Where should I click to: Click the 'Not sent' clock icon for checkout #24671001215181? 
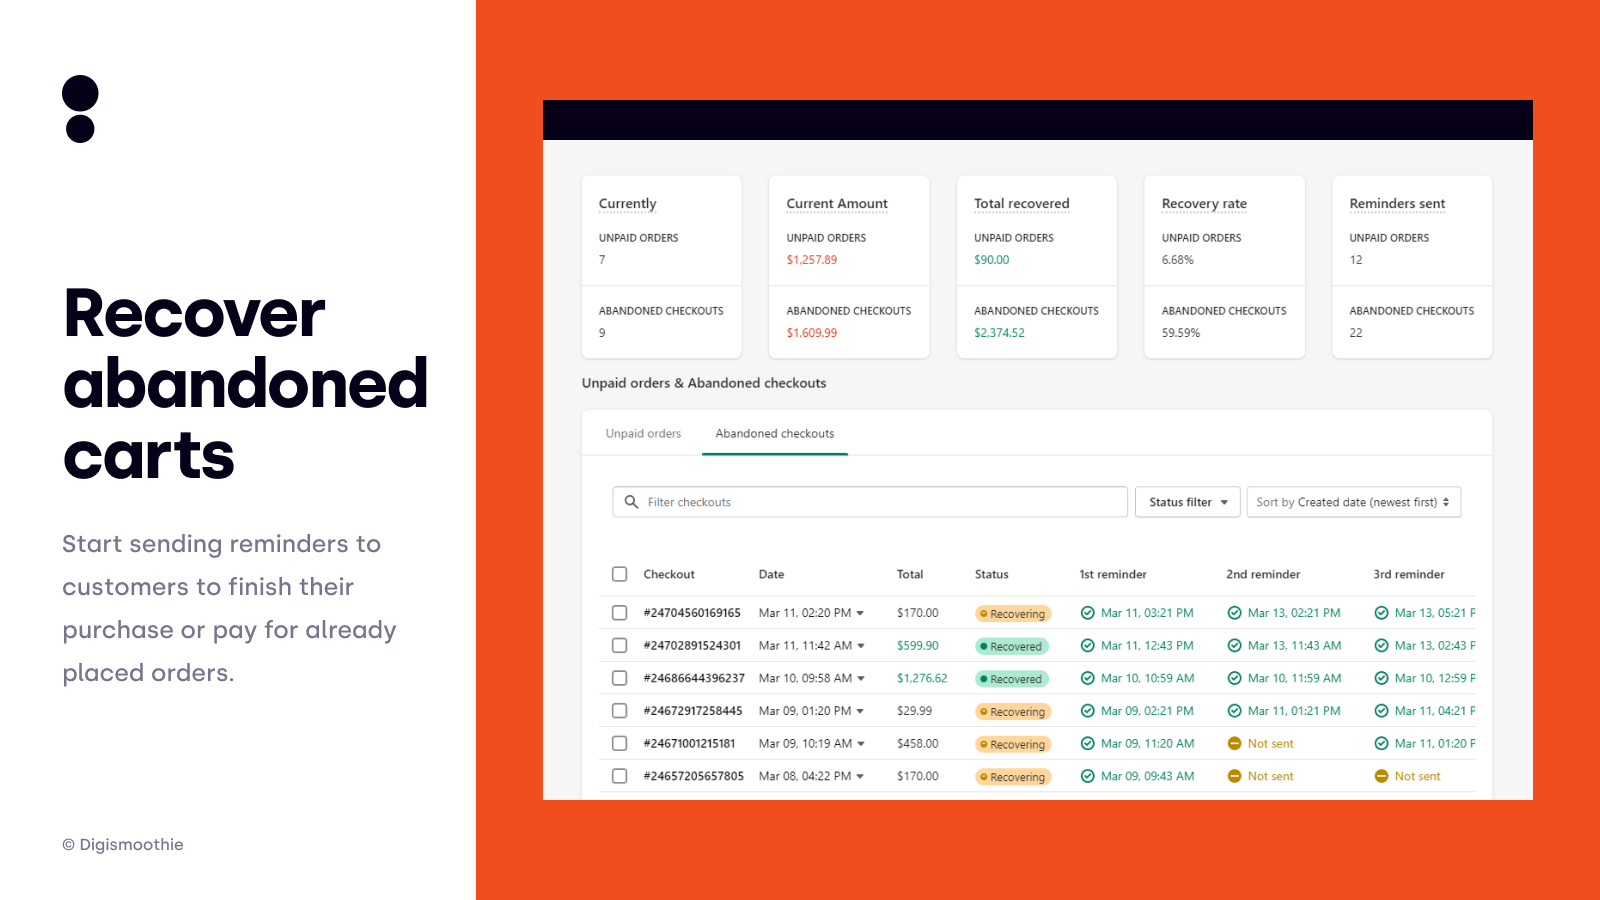[1235, 743]
